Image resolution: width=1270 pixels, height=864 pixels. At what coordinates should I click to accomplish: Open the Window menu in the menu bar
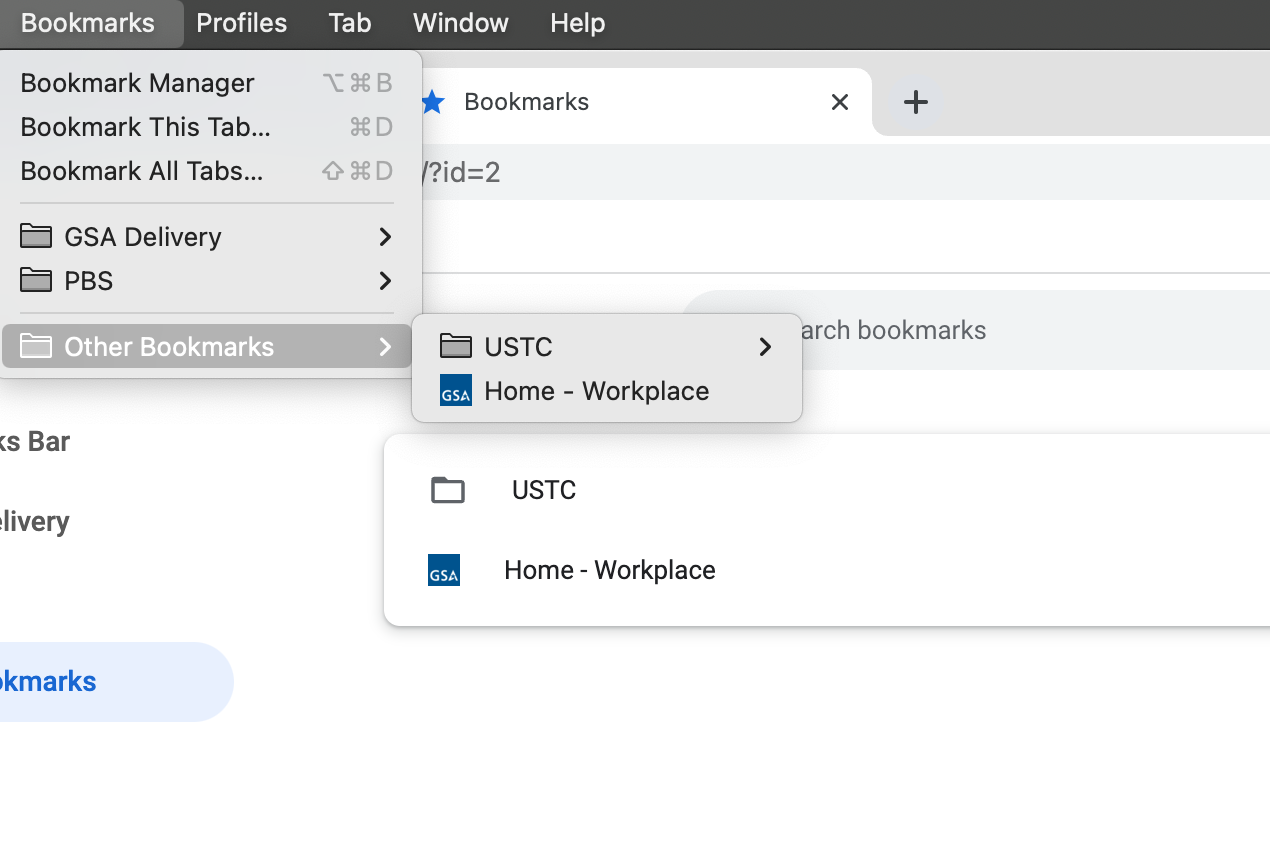[459, 23]
